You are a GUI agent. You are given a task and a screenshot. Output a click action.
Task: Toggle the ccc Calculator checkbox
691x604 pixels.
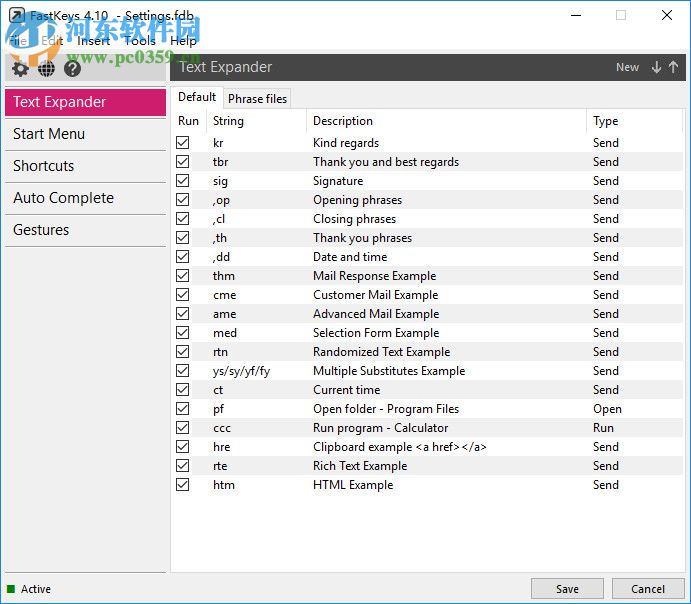182,427
